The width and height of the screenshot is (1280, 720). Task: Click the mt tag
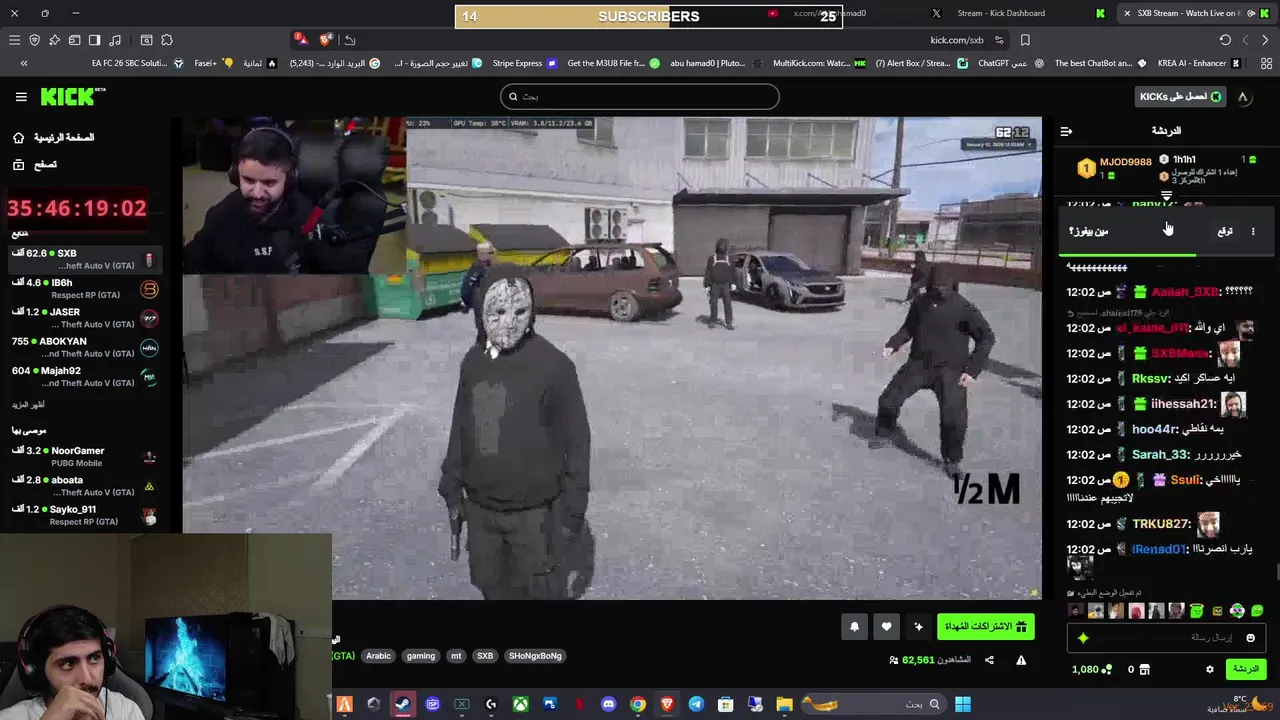coord(456,656)
